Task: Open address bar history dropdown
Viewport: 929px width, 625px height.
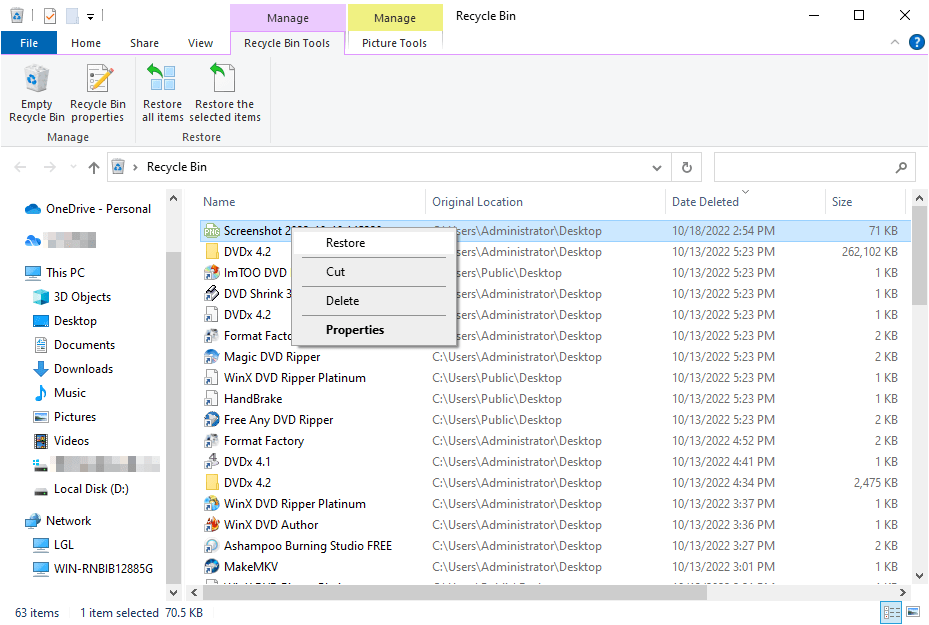Action: 656,168
